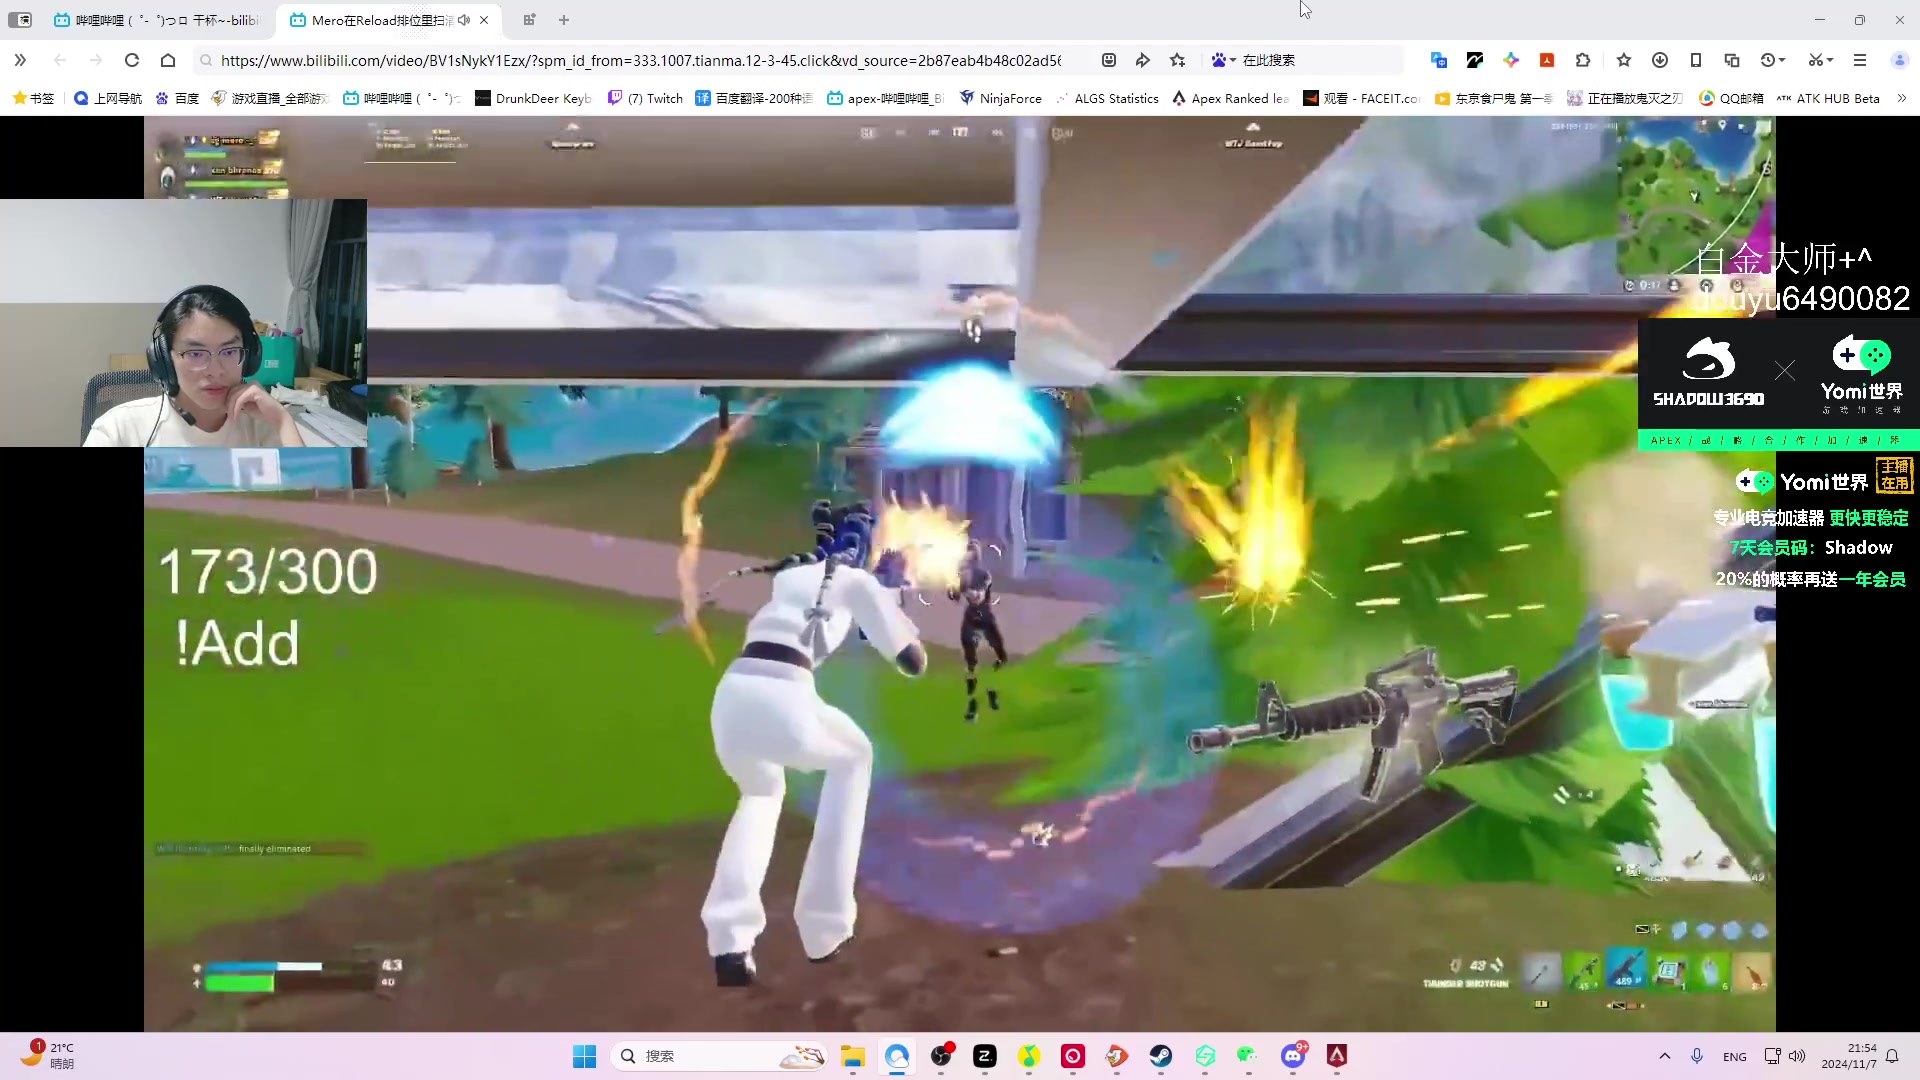The image size is (1920, 1080).
Task: Open the user profile avatar
Action: click(1899, 60)
